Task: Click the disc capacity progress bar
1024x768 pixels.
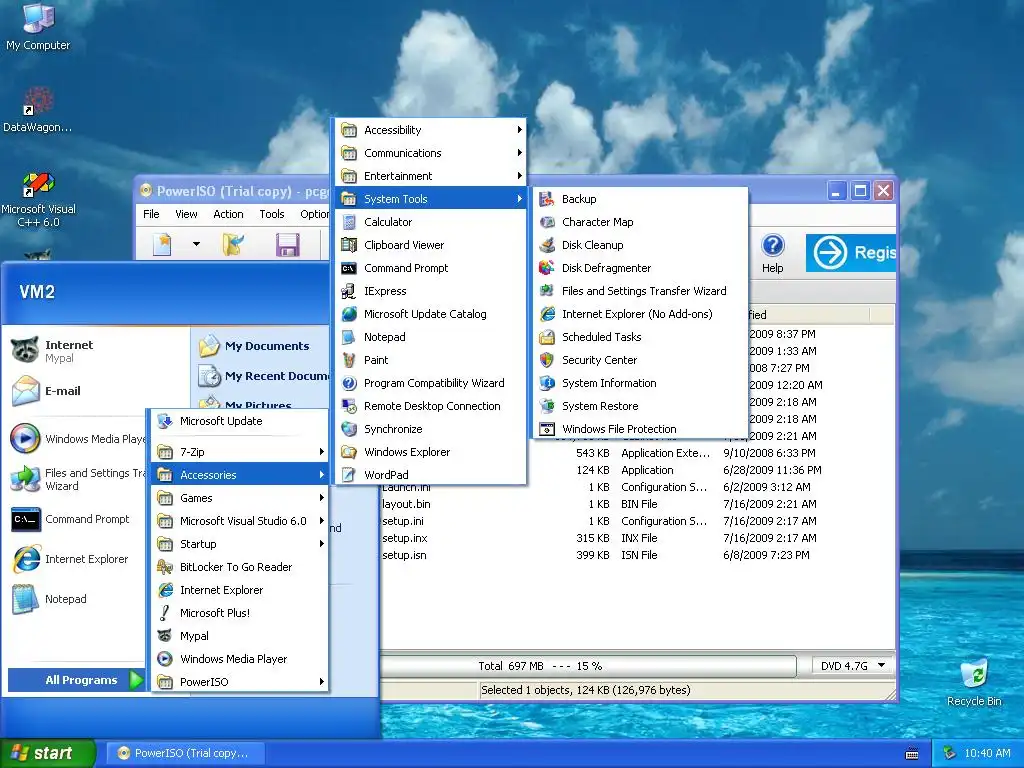Action: 588,666
